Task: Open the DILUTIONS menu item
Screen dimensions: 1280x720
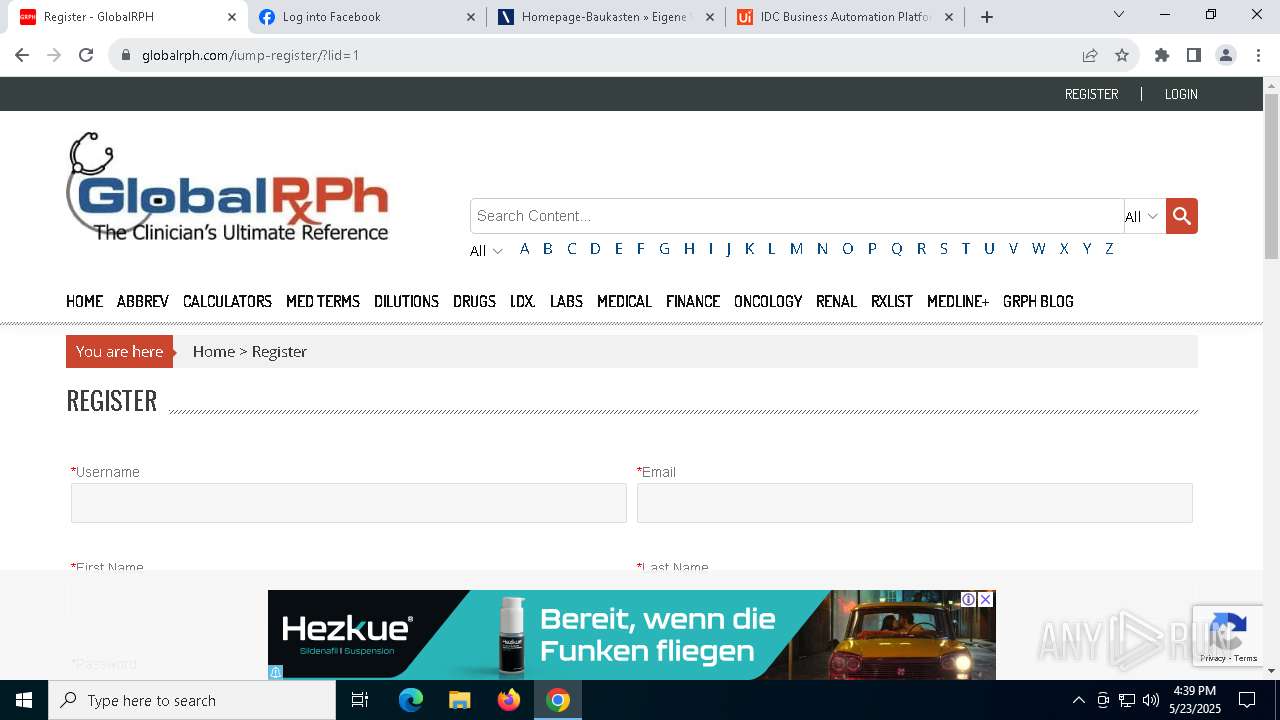Action: [x=406, y=301]
